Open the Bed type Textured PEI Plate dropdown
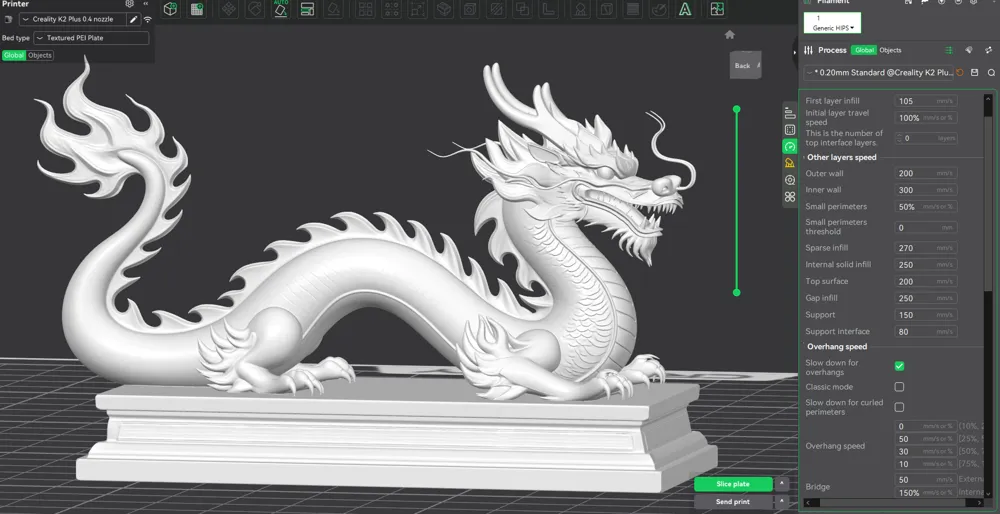Viewport: 1000px width, 514px height. (x=91, y=38)
